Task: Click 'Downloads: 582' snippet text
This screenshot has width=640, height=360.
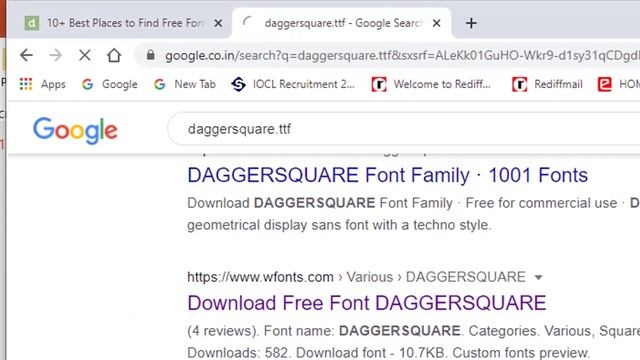Action: 238,352
